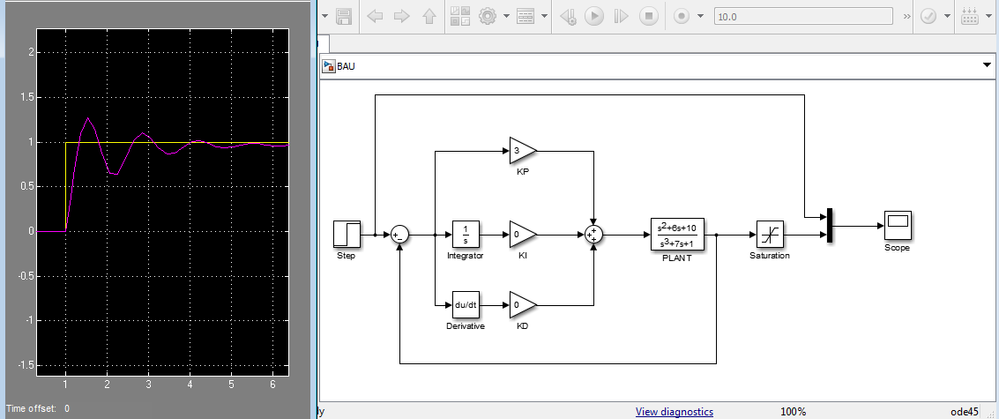
Task: Click the Step Back simulation button
Action: coord(568,16)
